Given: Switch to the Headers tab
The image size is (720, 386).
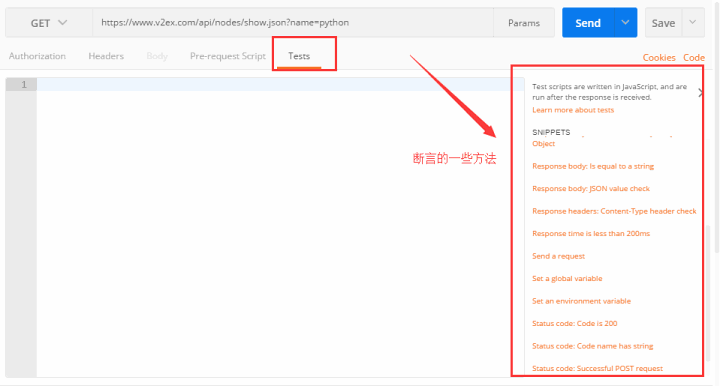Looking at the screenshot, I should [106, 56].
